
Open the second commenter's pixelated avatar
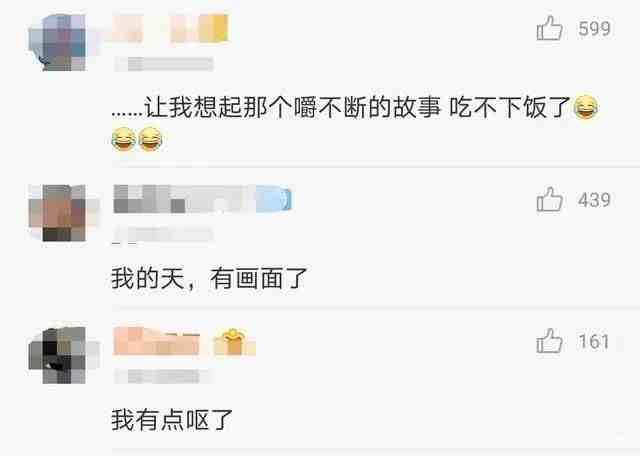[x=58, y=213]
